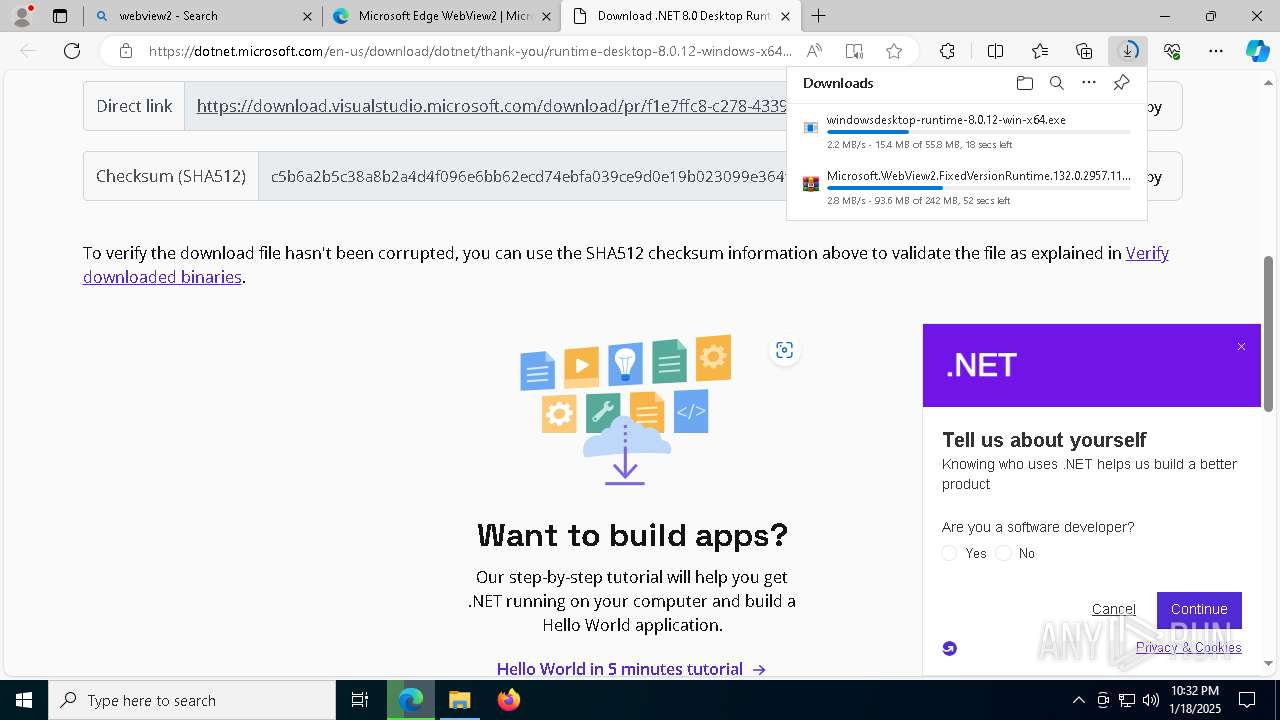Open the direct download link URL
The height and width of the screenshot is (720, 1280).
pos(491,106)
